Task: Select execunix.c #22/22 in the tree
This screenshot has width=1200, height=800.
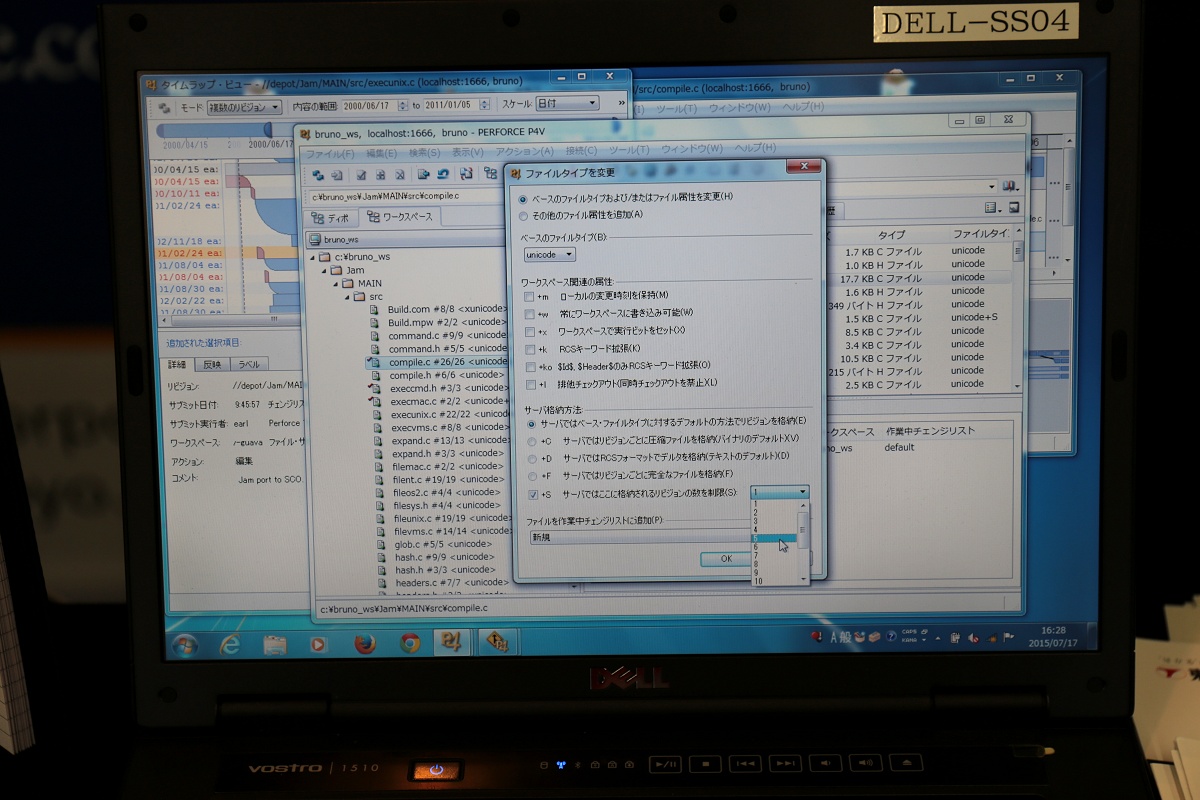Action: 447,414
